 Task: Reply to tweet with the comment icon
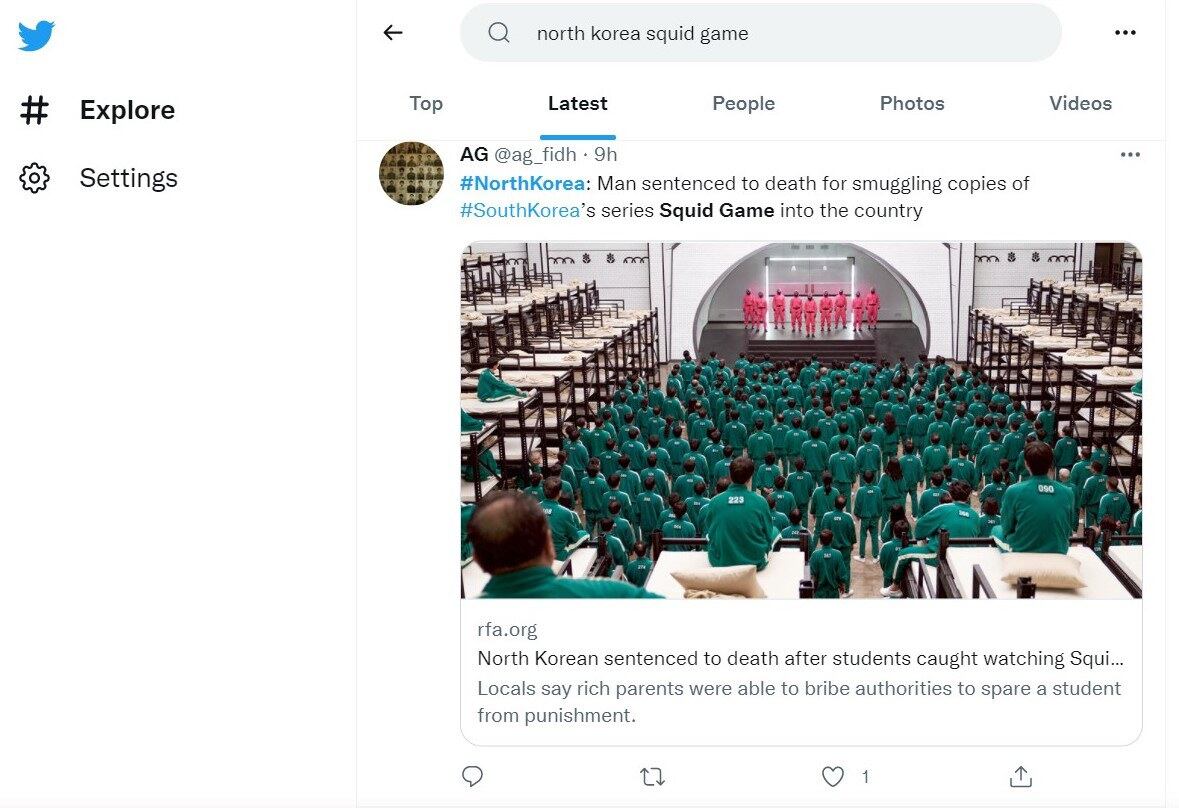click(x=473, y=776)
